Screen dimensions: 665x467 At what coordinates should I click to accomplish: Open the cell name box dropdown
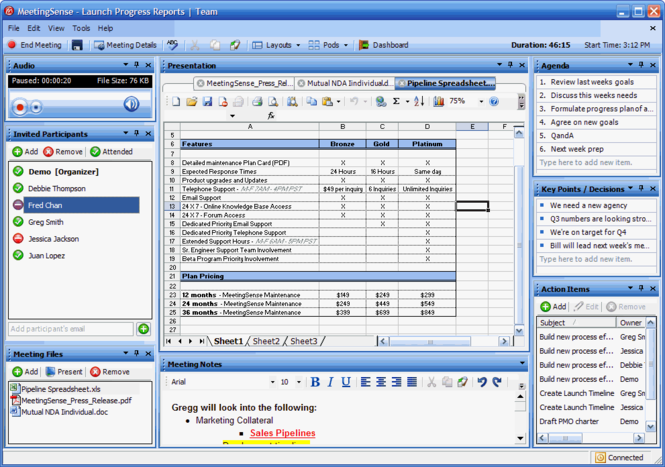pos(232,116)
